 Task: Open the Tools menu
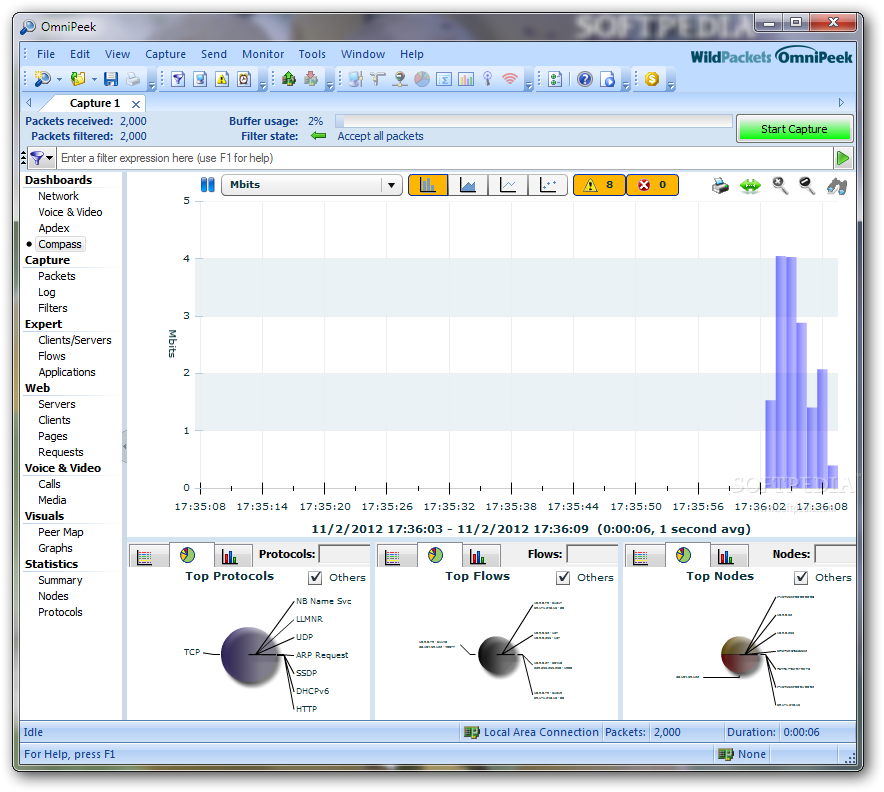[x=312, y=54]
